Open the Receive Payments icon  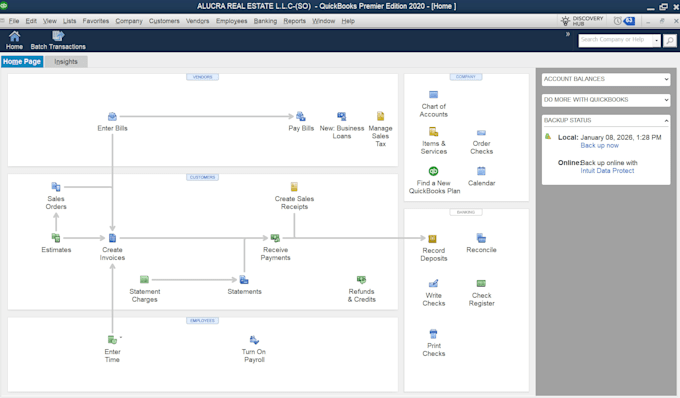pos(275,238)
